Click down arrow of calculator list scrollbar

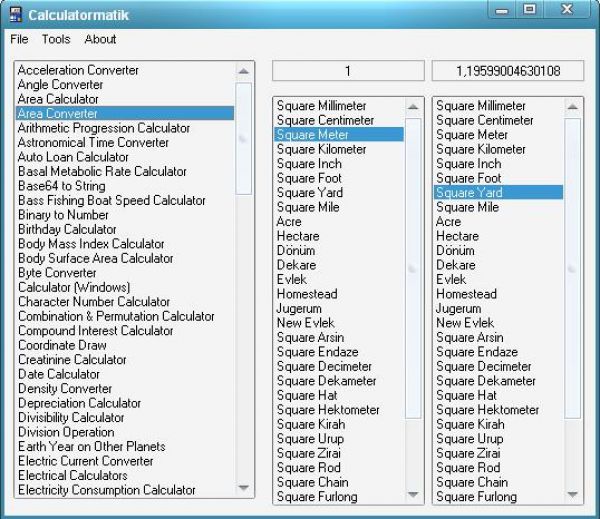(243, 488)
